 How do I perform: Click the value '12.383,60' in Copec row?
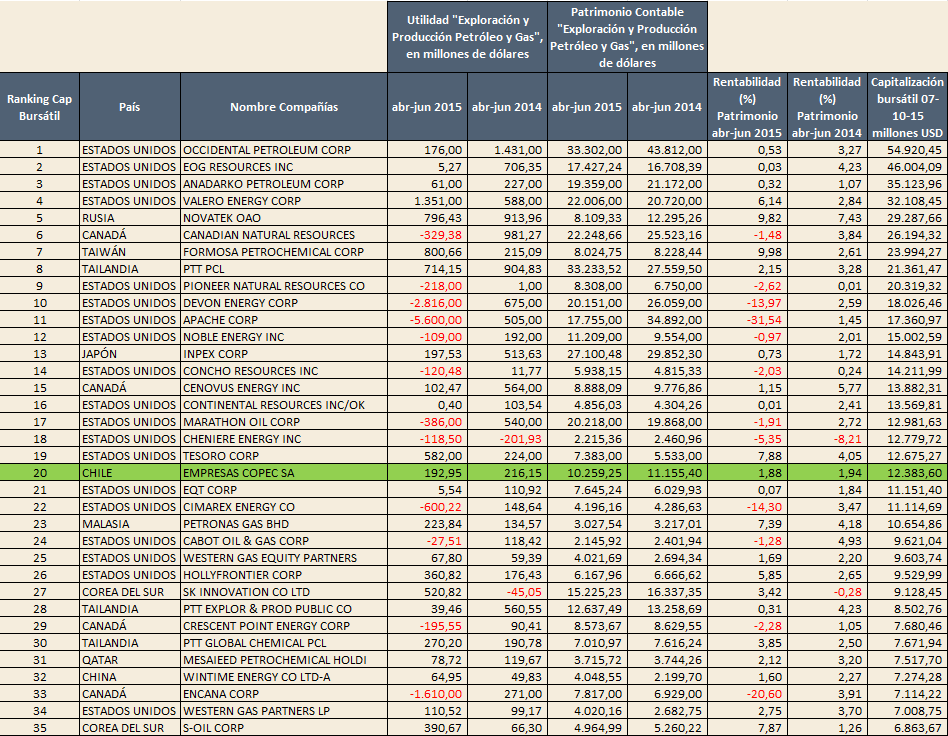pos(907,473)
